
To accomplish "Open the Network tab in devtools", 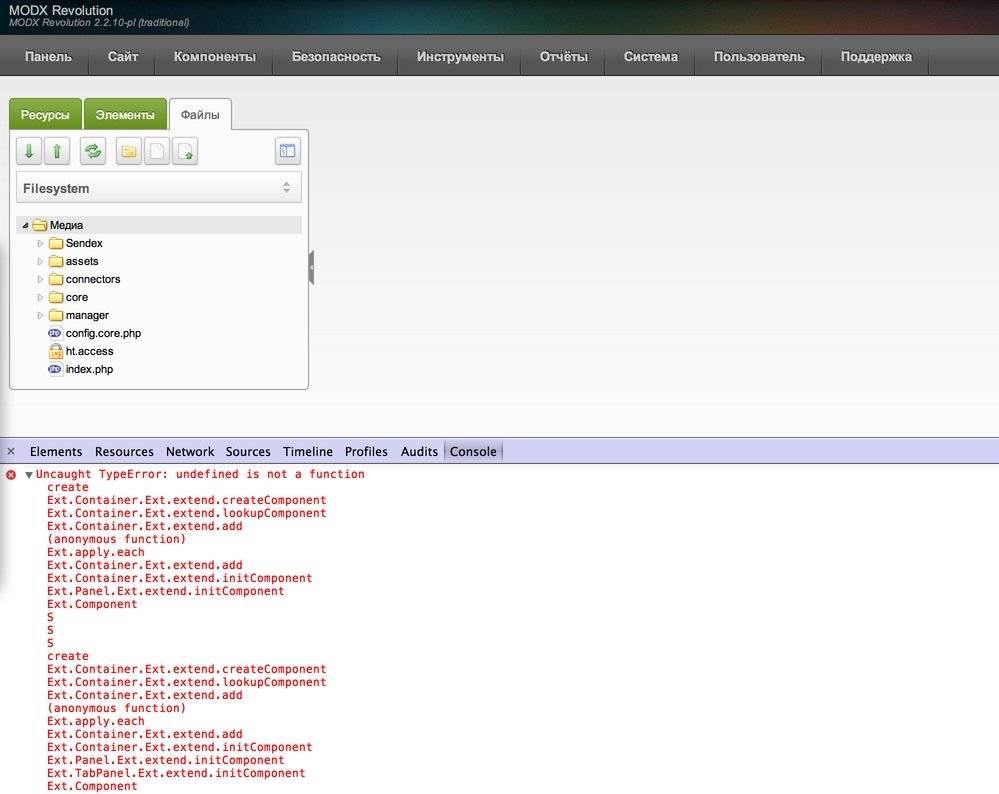I will (x=190, y=452).
